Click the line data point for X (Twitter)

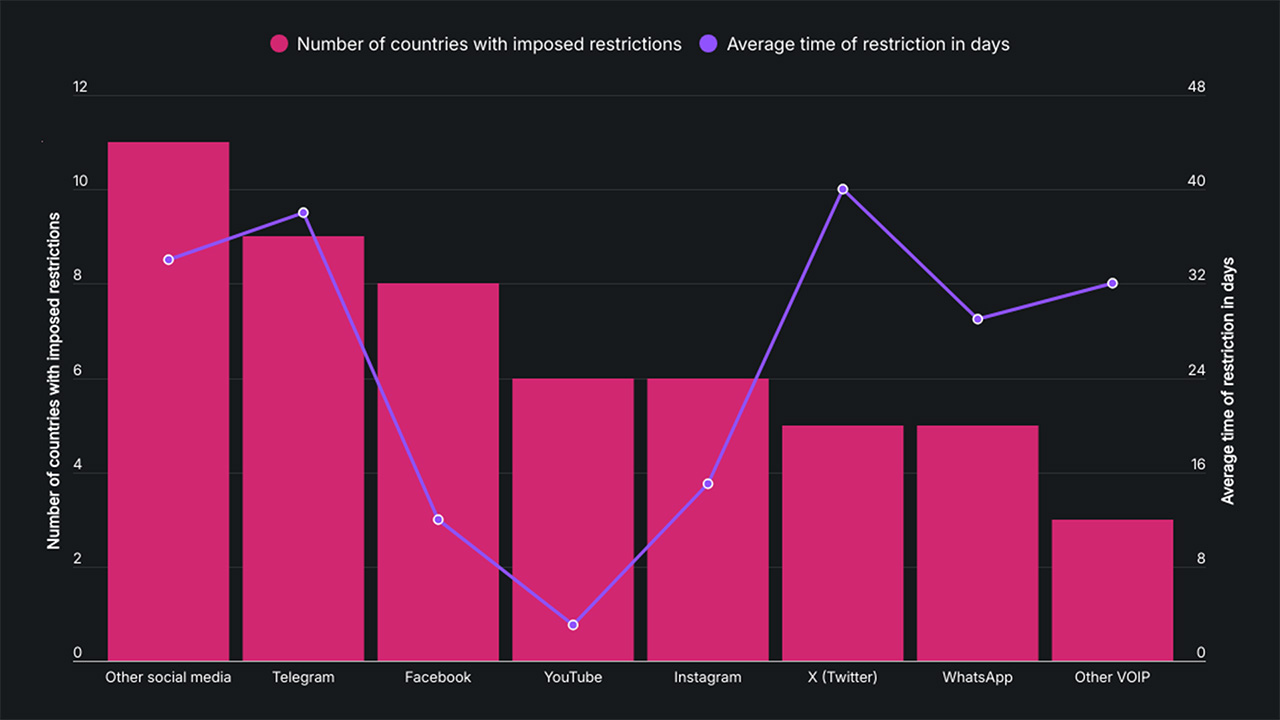(x=843, y=189)
